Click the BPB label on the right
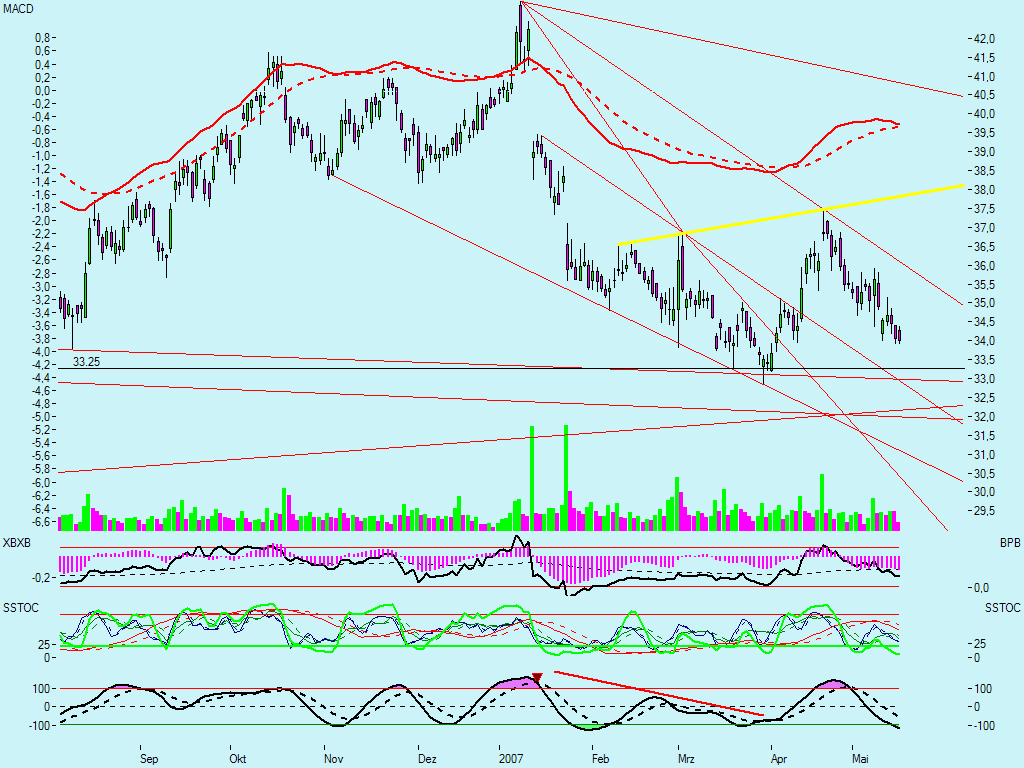Image resolution: width=1024 pixels, height=768 pixels. click(x=1010, y=543)
